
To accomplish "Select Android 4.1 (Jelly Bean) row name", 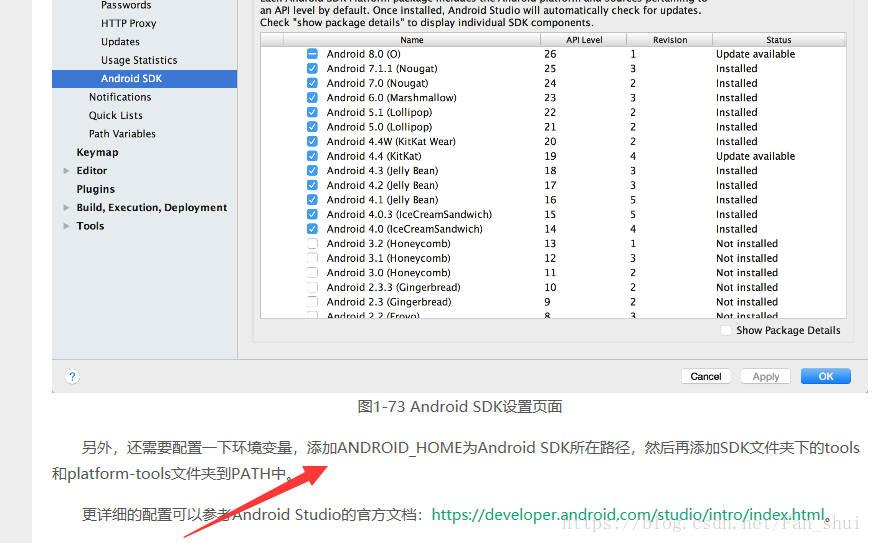I will 382,200.
